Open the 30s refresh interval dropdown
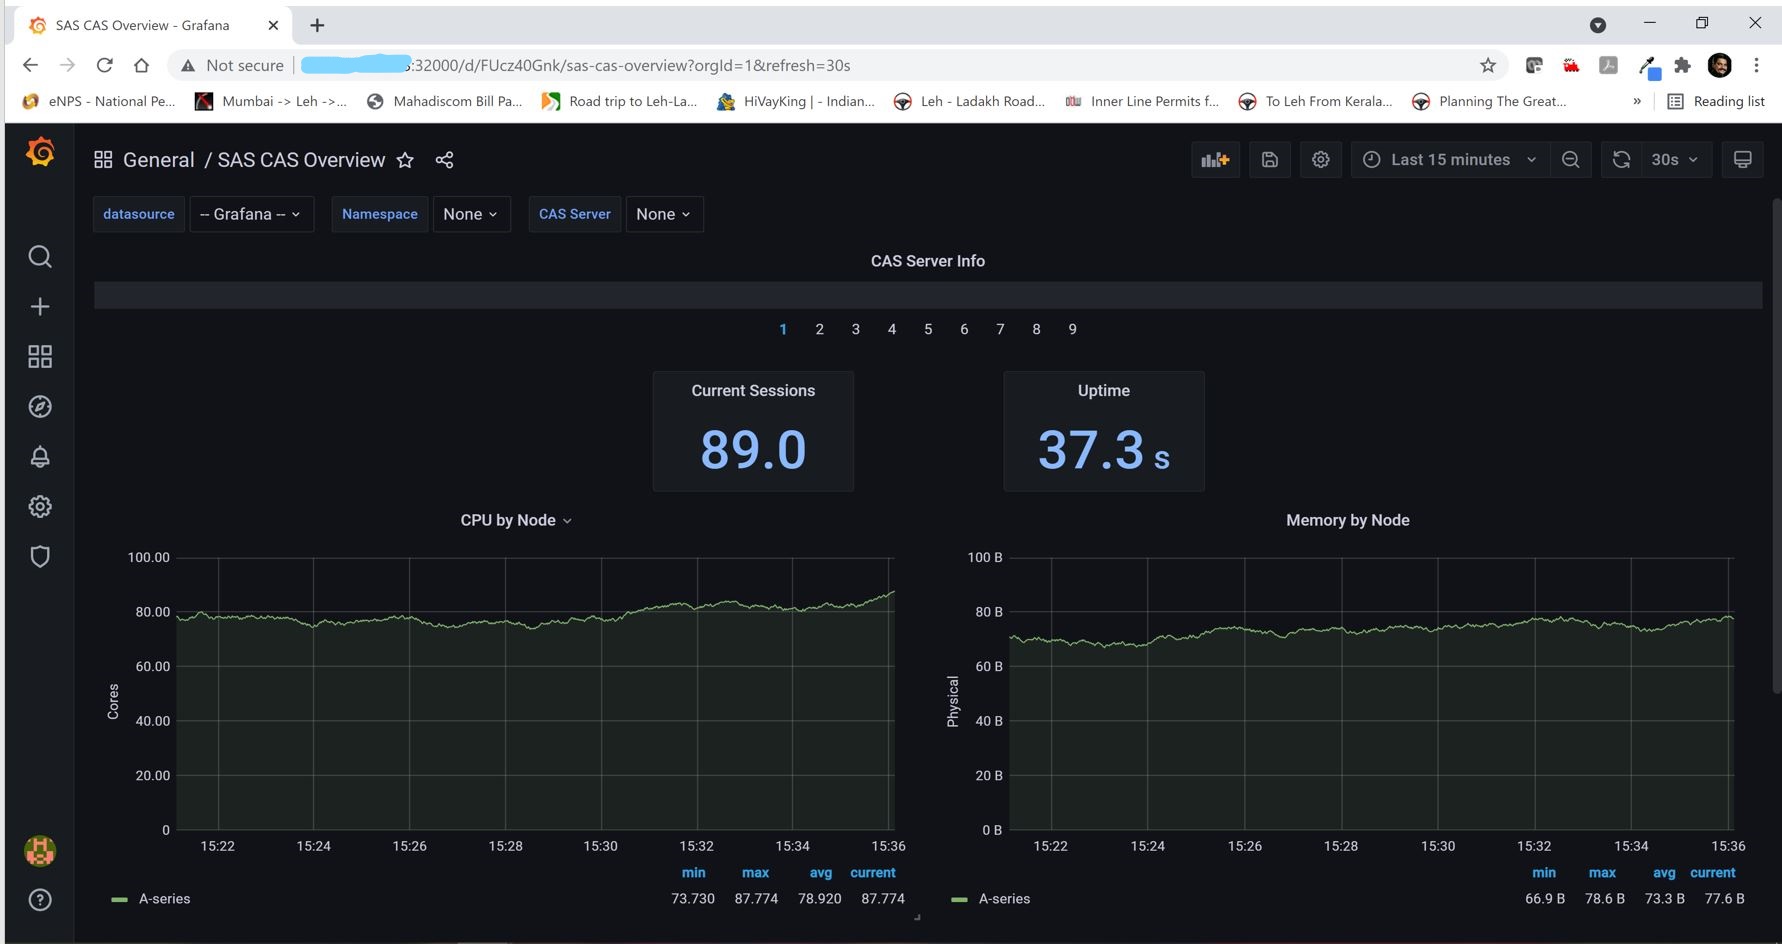The width and height of the screenshot is (1782, 944). pyautogui.click(x=1675, y=160)
